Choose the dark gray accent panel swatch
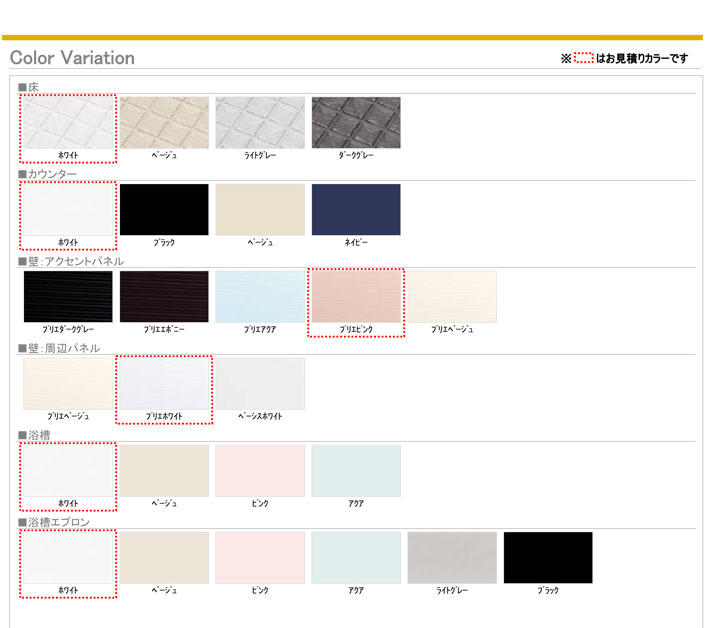 pos(68,297)
